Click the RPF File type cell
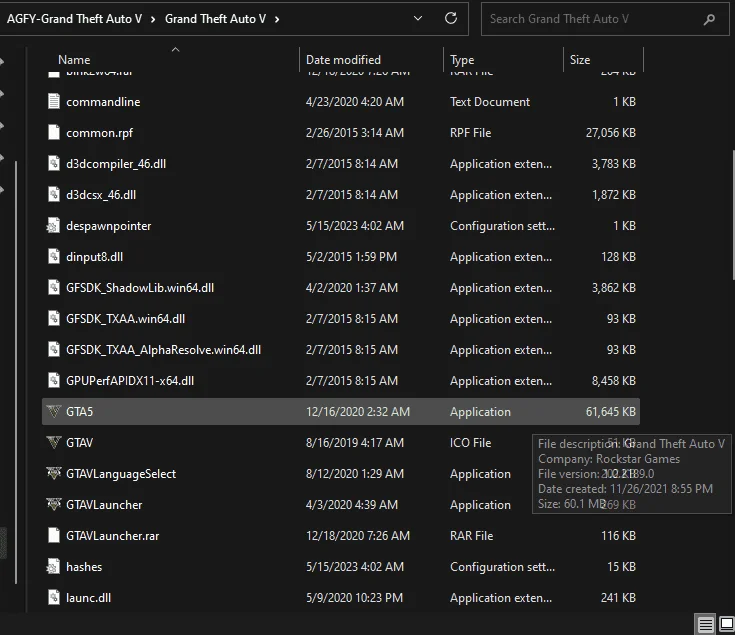This screenshot has width=735, height=635. (470, 133)
